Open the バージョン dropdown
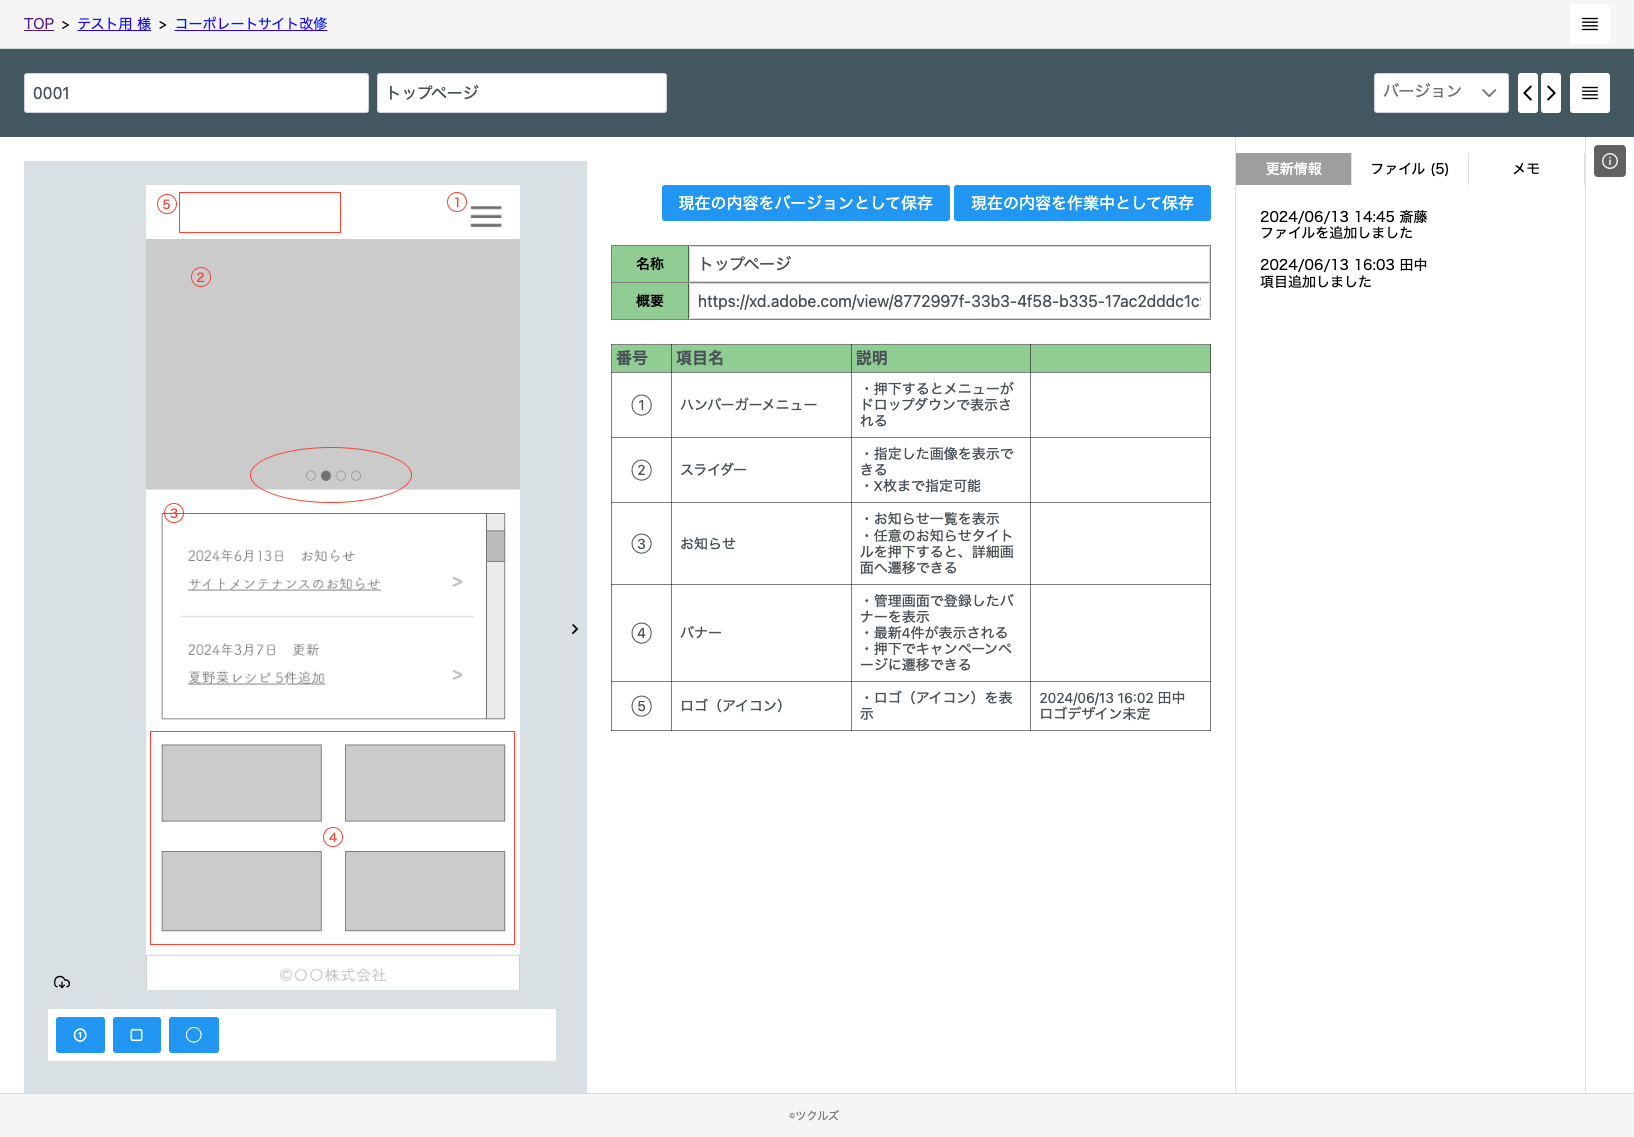Screen dimensions: 1634x1137 click(1440, 93)
